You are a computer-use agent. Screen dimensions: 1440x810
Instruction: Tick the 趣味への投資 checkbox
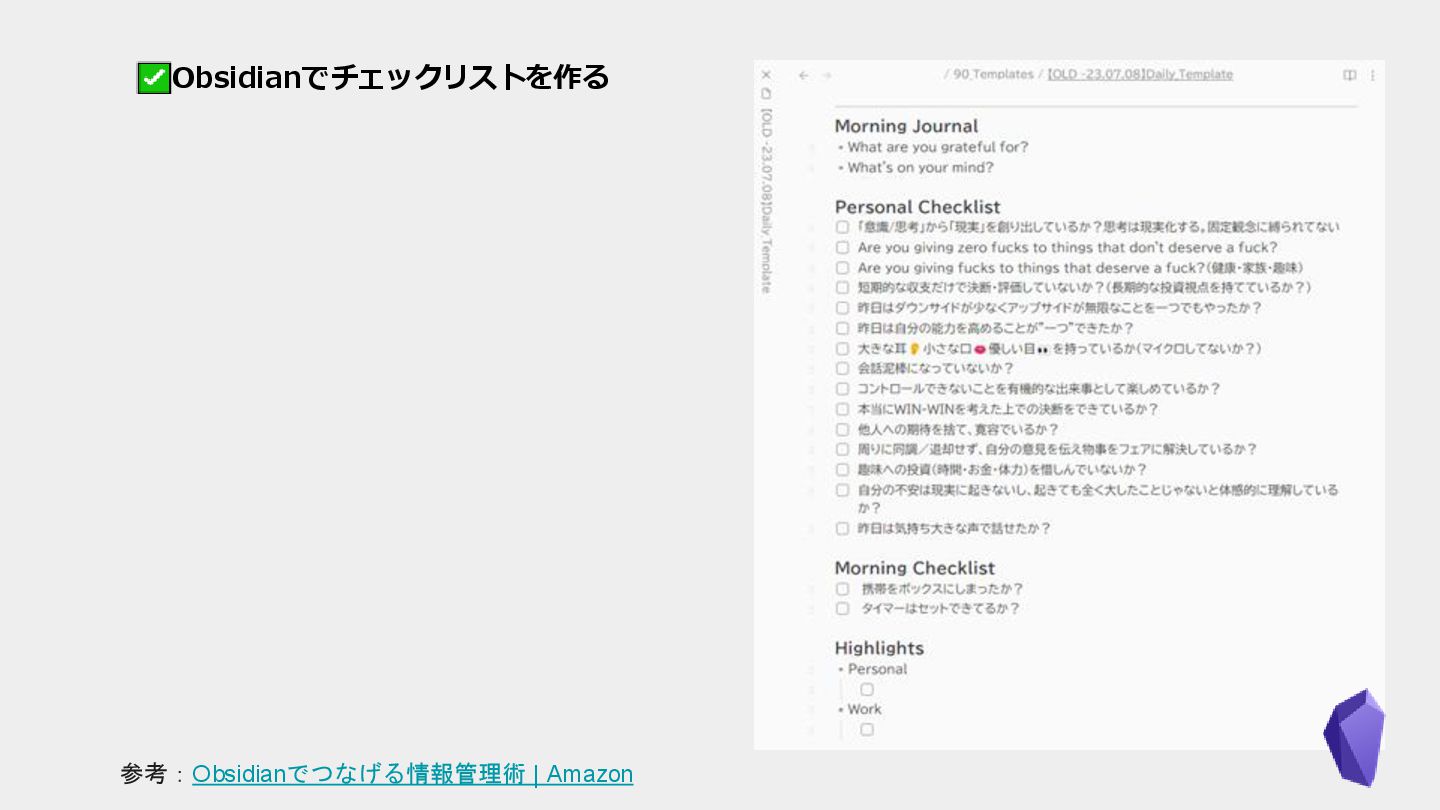pos(842,470)
